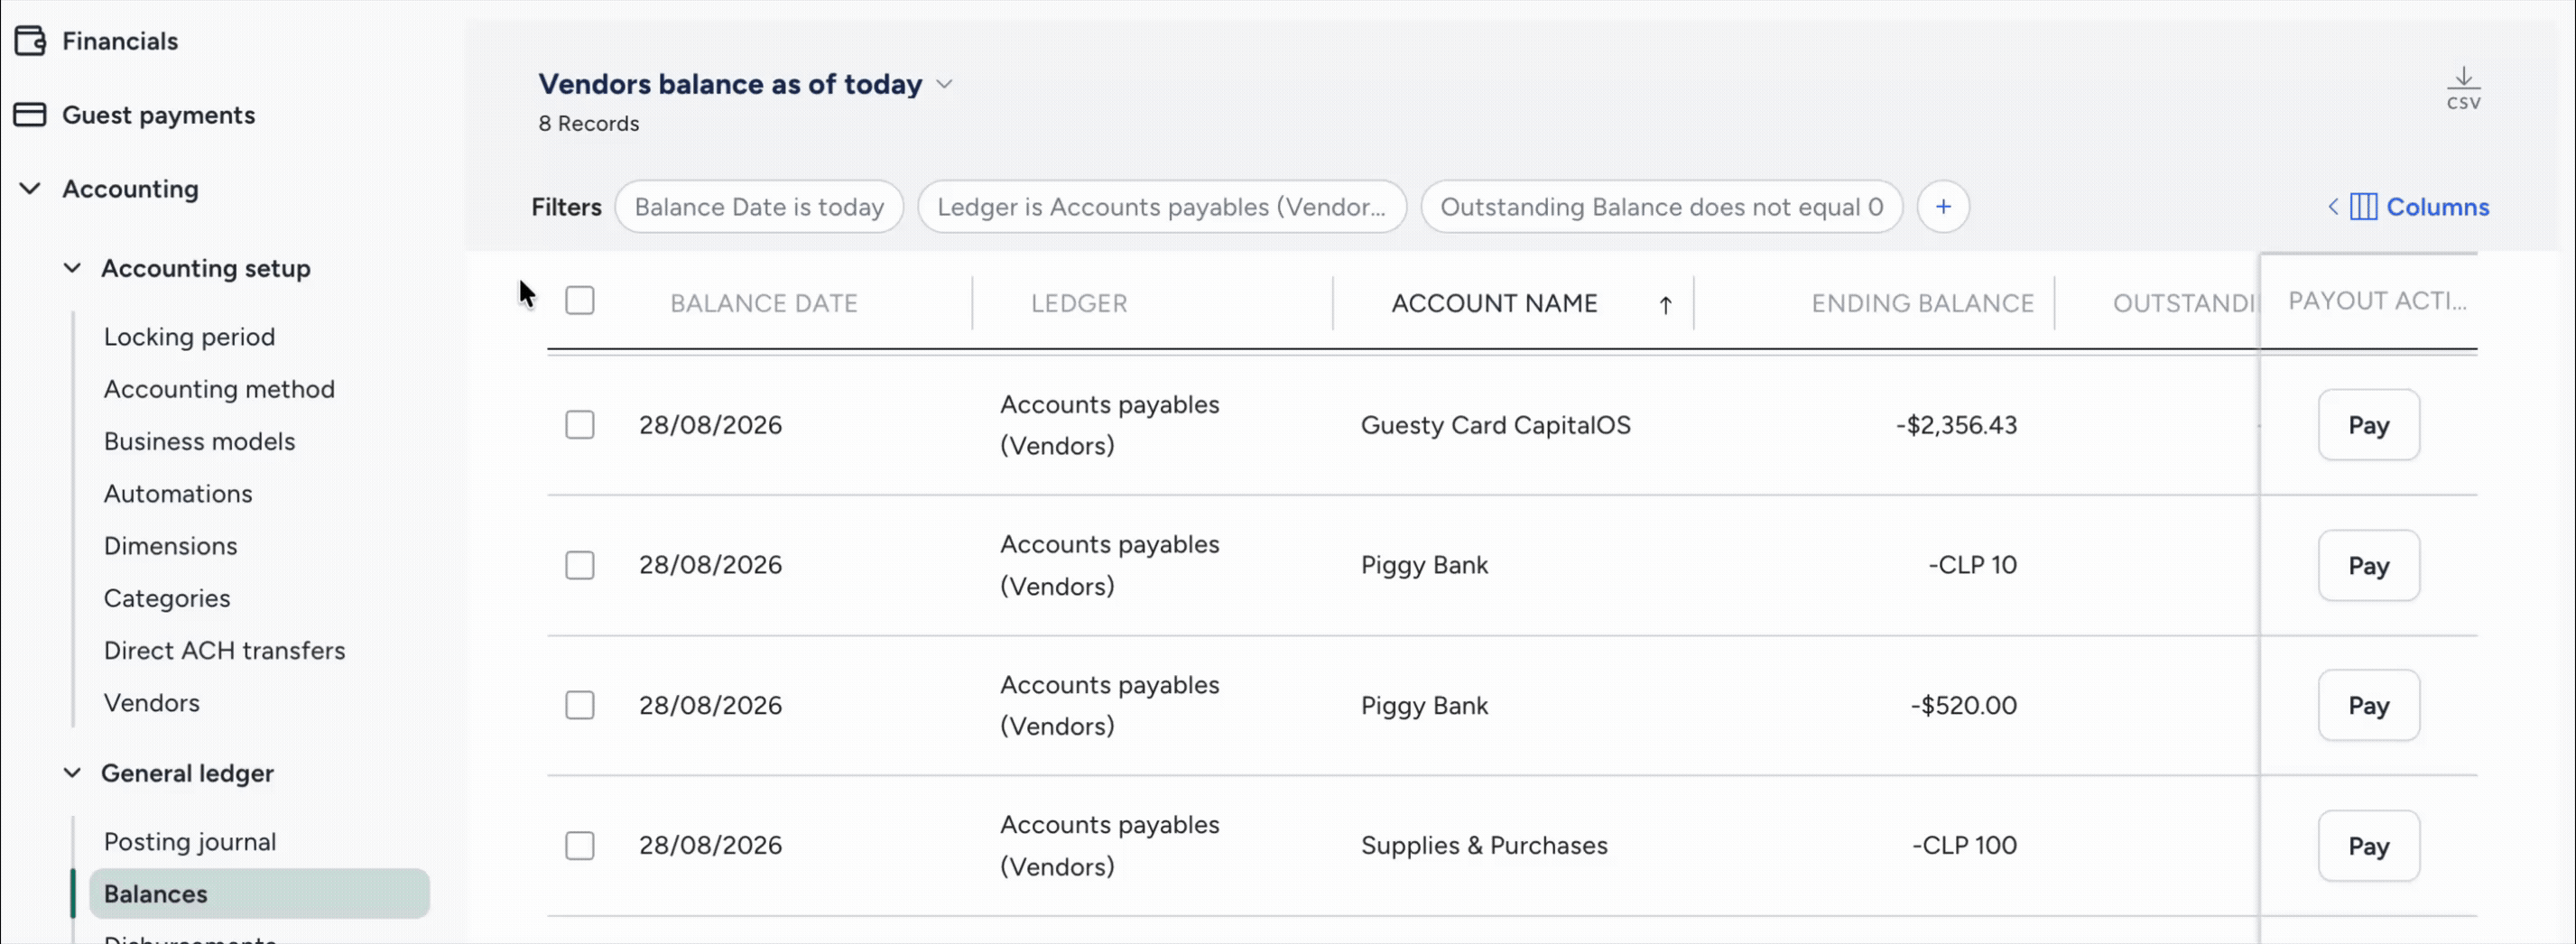Edit the Outstanding Balance filter chip
Viewport: 2576px width, 944px height.
1661,207
